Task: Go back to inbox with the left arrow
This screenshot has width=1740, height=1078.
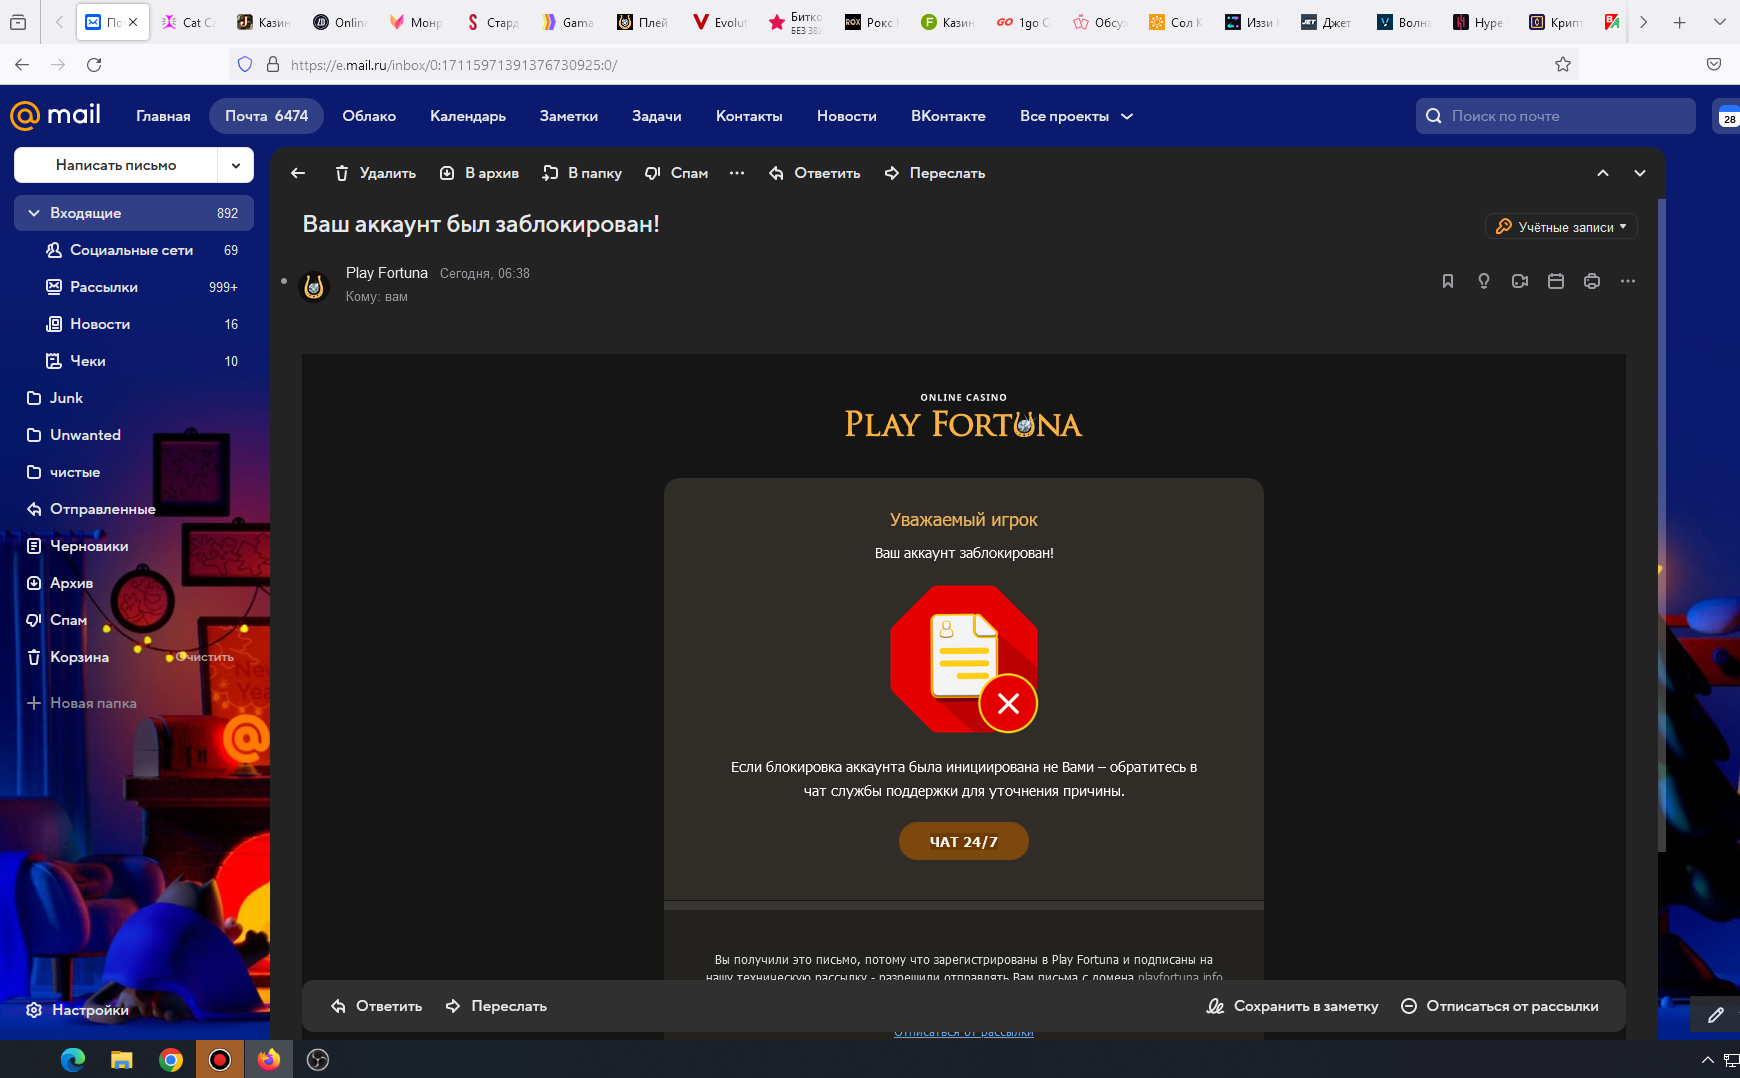Action: [x=298, y=173]
